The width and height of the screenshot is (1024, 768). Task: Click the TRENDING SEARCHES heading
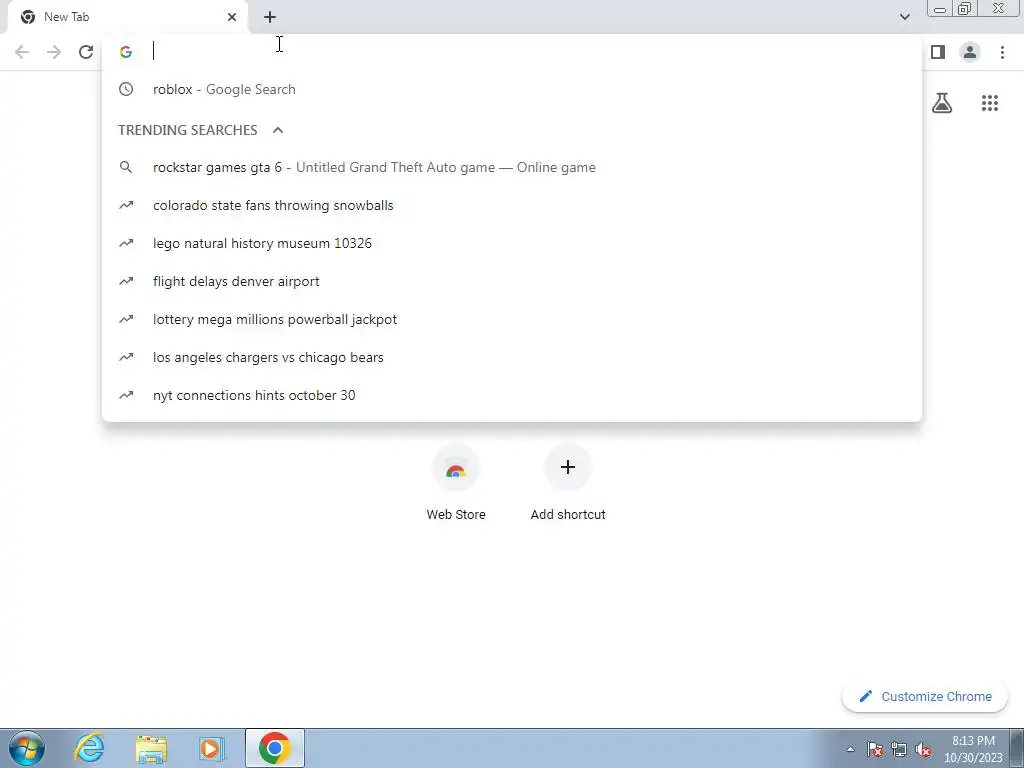click(187, 130)
